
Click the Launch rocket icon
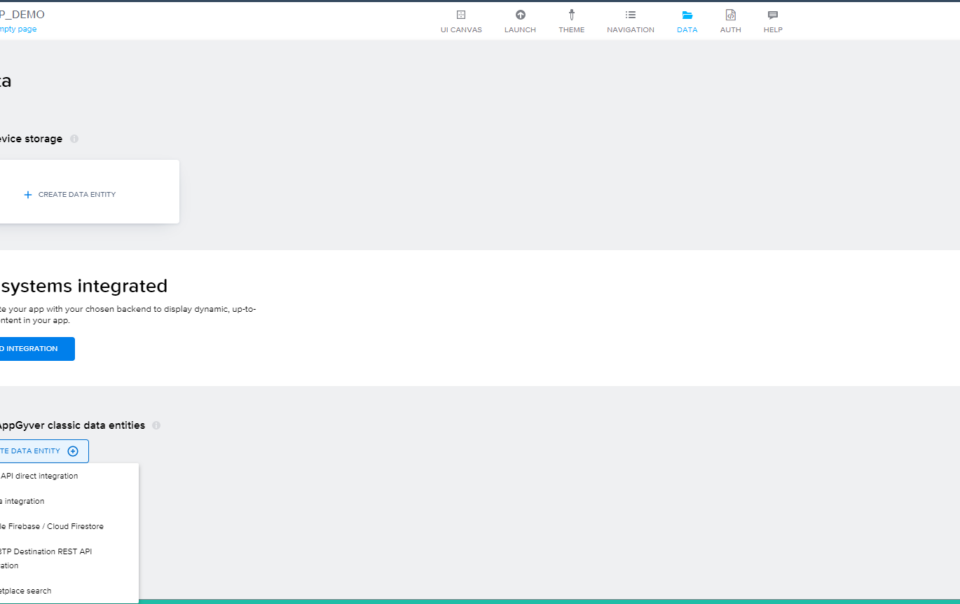(x=520, y=15)
